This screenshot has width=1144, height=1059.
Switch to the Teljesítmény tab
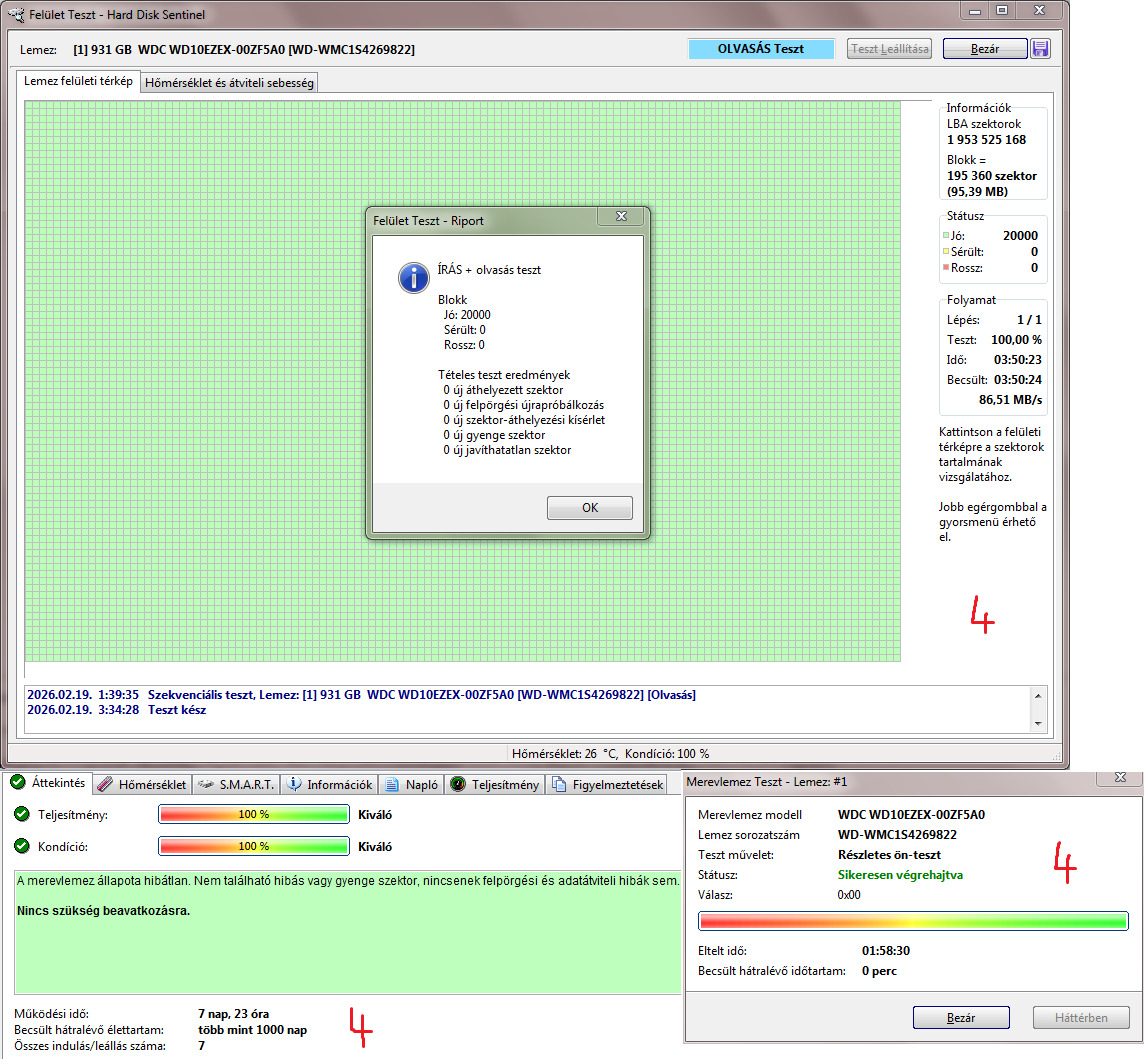point(495,785)
